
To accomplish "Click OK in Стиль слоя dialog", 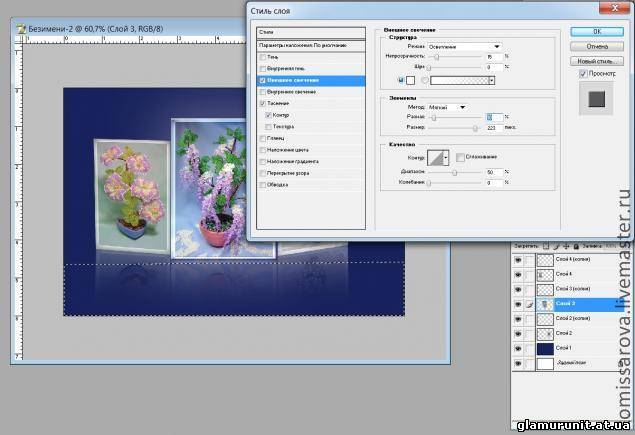I will click(x=597, y=32).
